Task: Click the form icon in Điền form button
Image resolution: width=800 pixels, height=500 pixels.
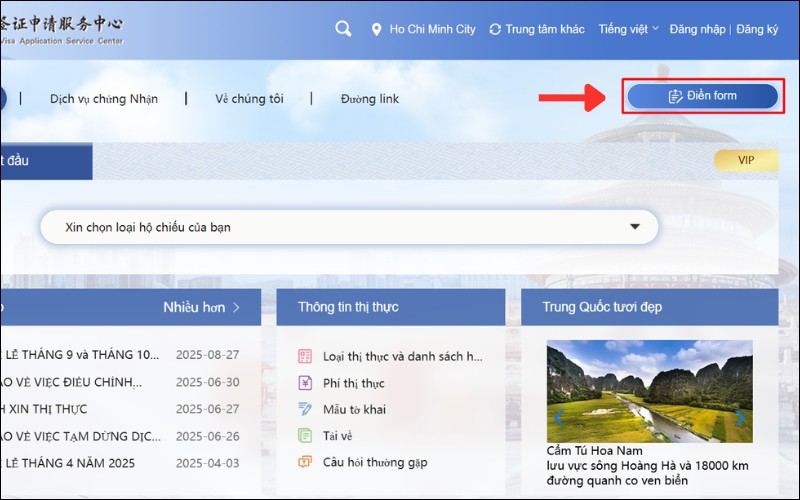Action: click(675, 96)
